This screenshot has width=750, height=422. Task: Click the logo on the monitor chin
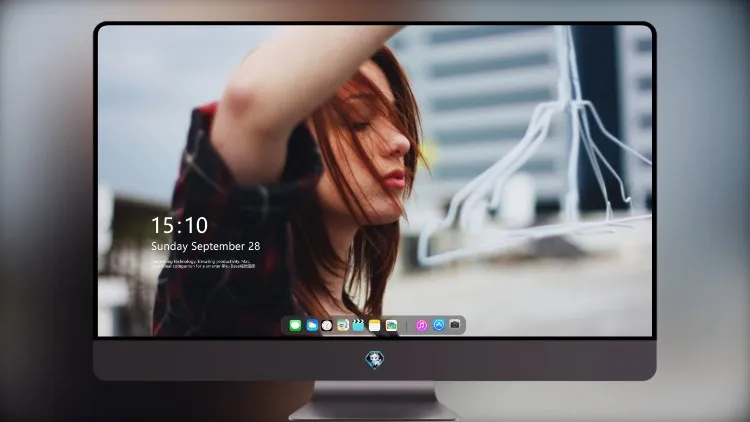(375, 359)
